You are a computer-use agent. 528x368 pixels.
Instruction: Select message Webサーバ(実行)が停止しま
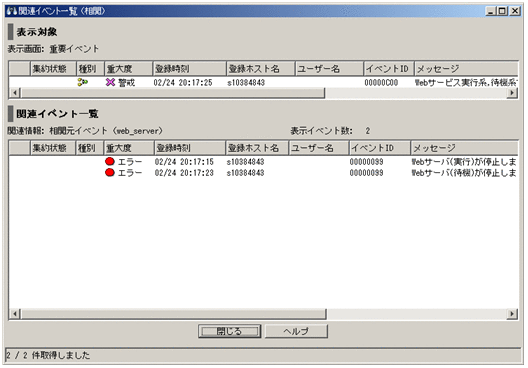(464, 162)
